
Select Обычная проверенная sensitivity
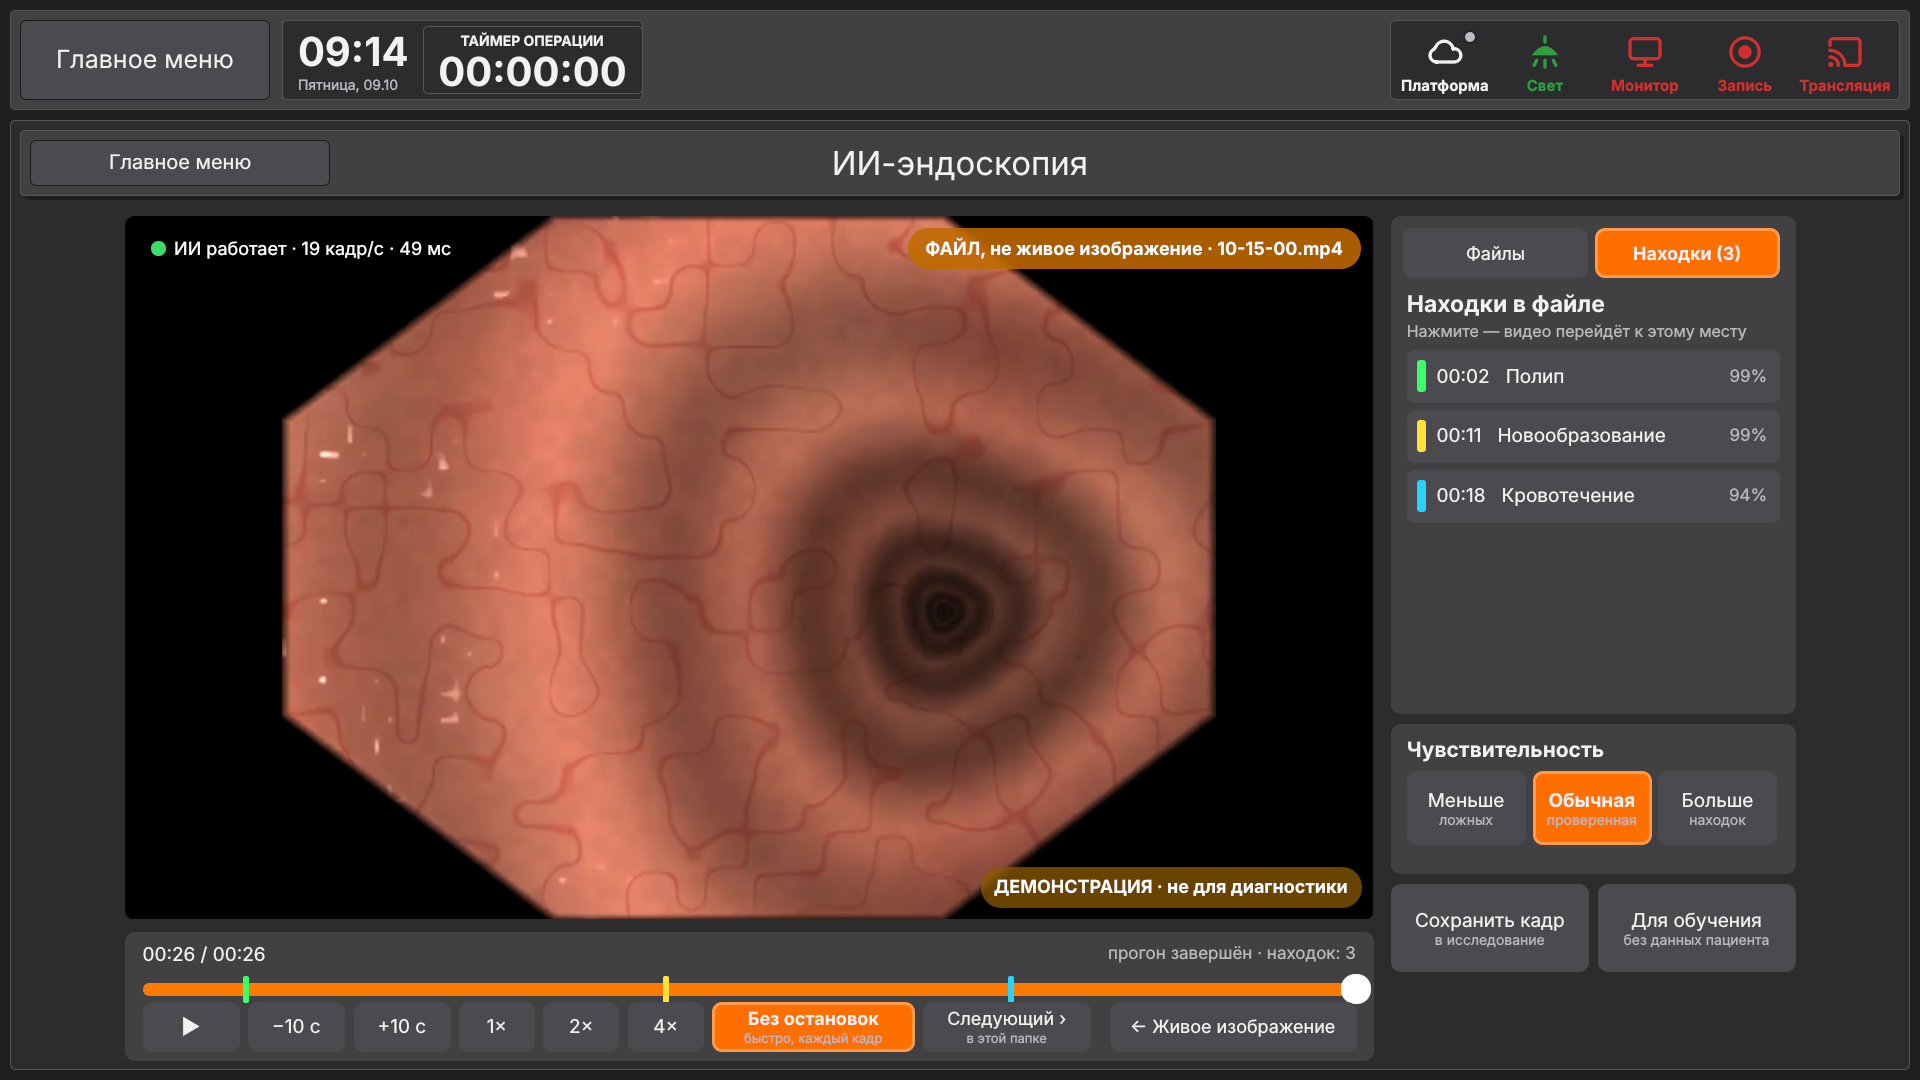(1592, 808)
